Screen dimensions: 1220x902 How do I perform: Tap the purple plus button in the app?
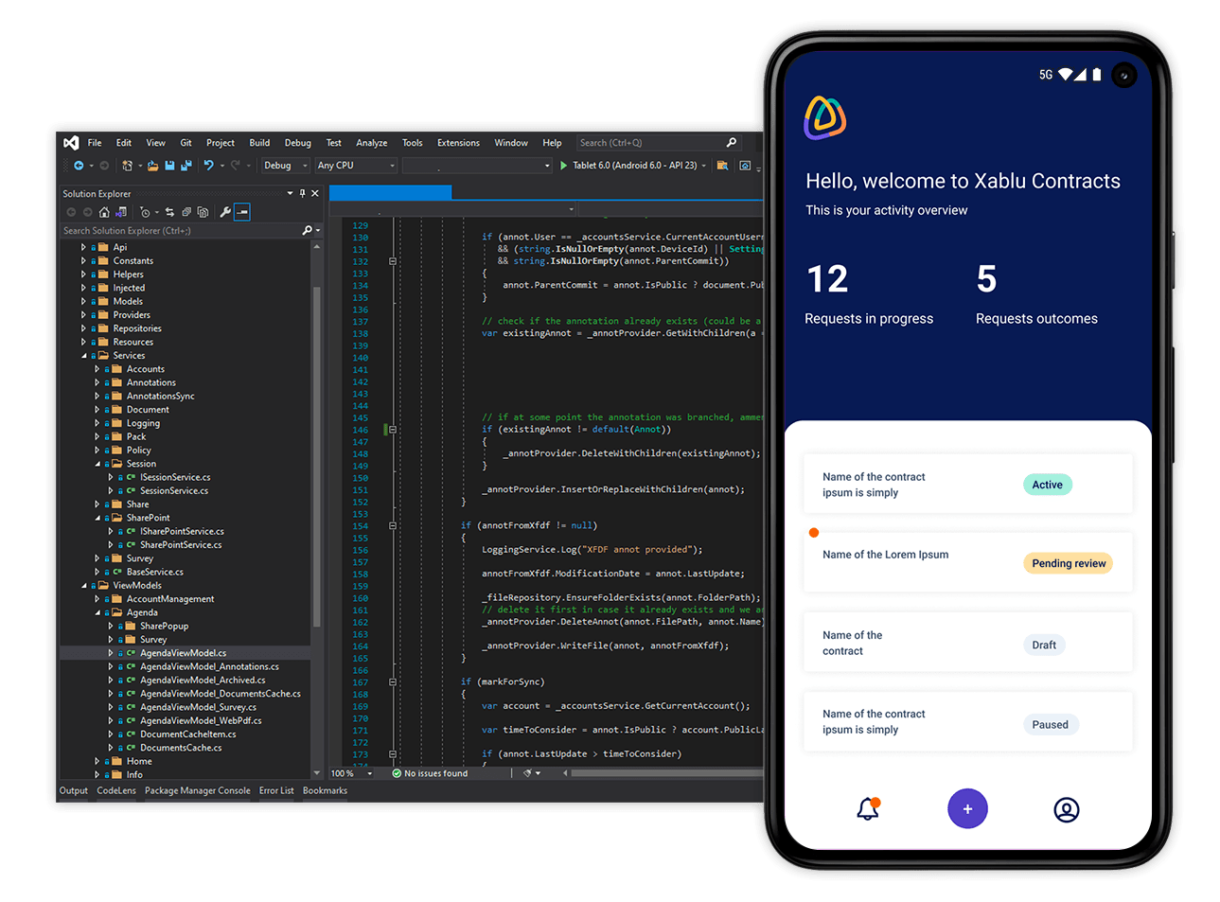coord(967,807)
